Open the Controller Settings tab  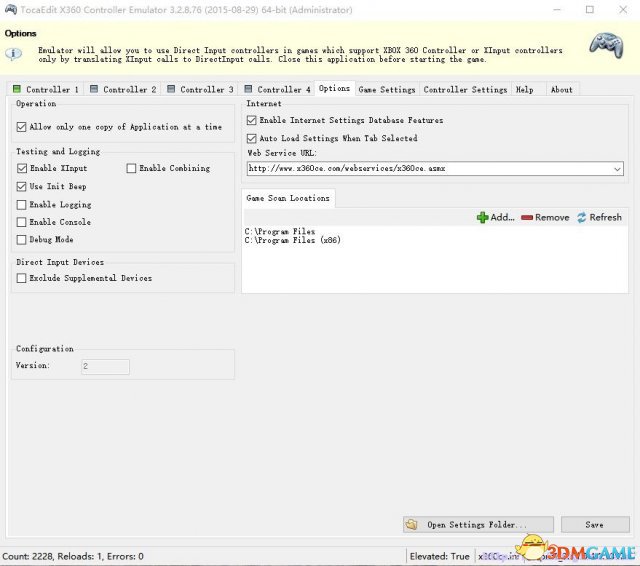[465, 89]
